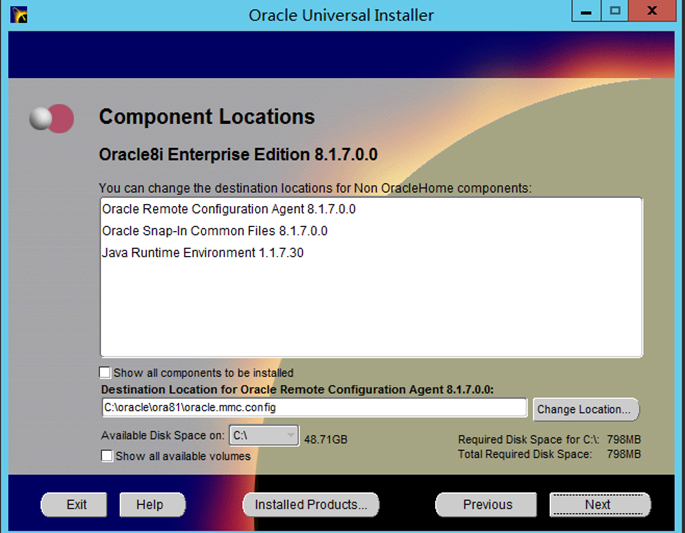Open Help for the installer
Screen dimensions: 685x533
coord(152,505)
